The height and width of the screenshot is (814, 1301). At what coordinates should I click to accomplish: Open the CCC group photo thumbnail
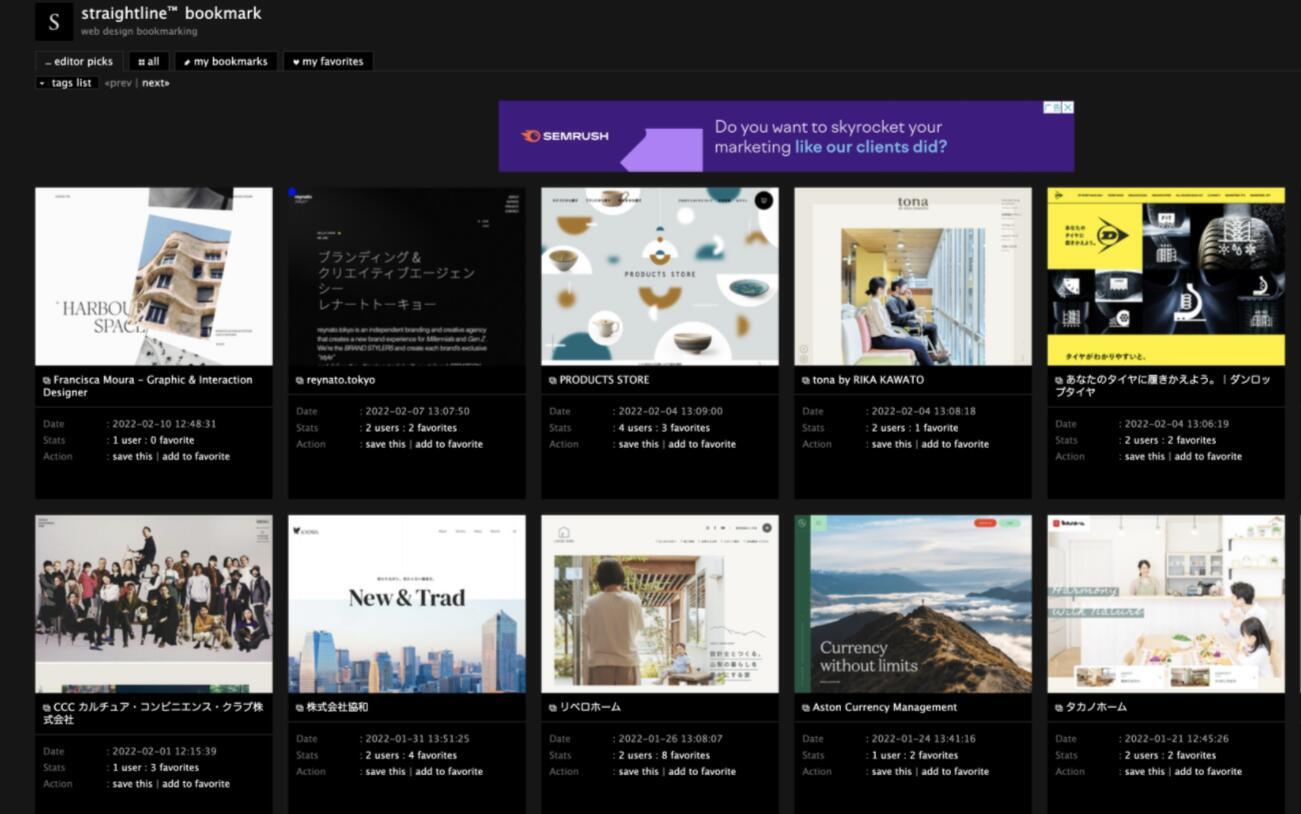(x=154, y=604)
